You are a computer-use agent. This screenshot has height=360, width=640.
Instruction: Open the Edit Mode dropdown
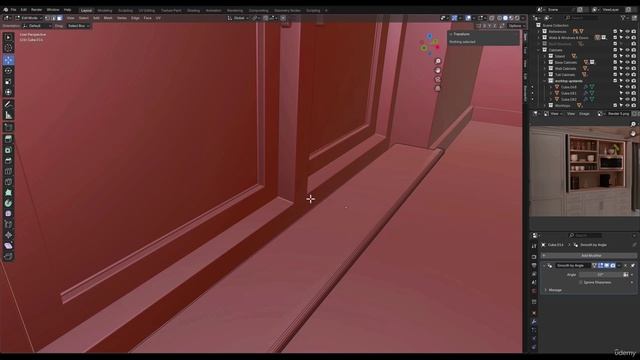click(29, 18)
